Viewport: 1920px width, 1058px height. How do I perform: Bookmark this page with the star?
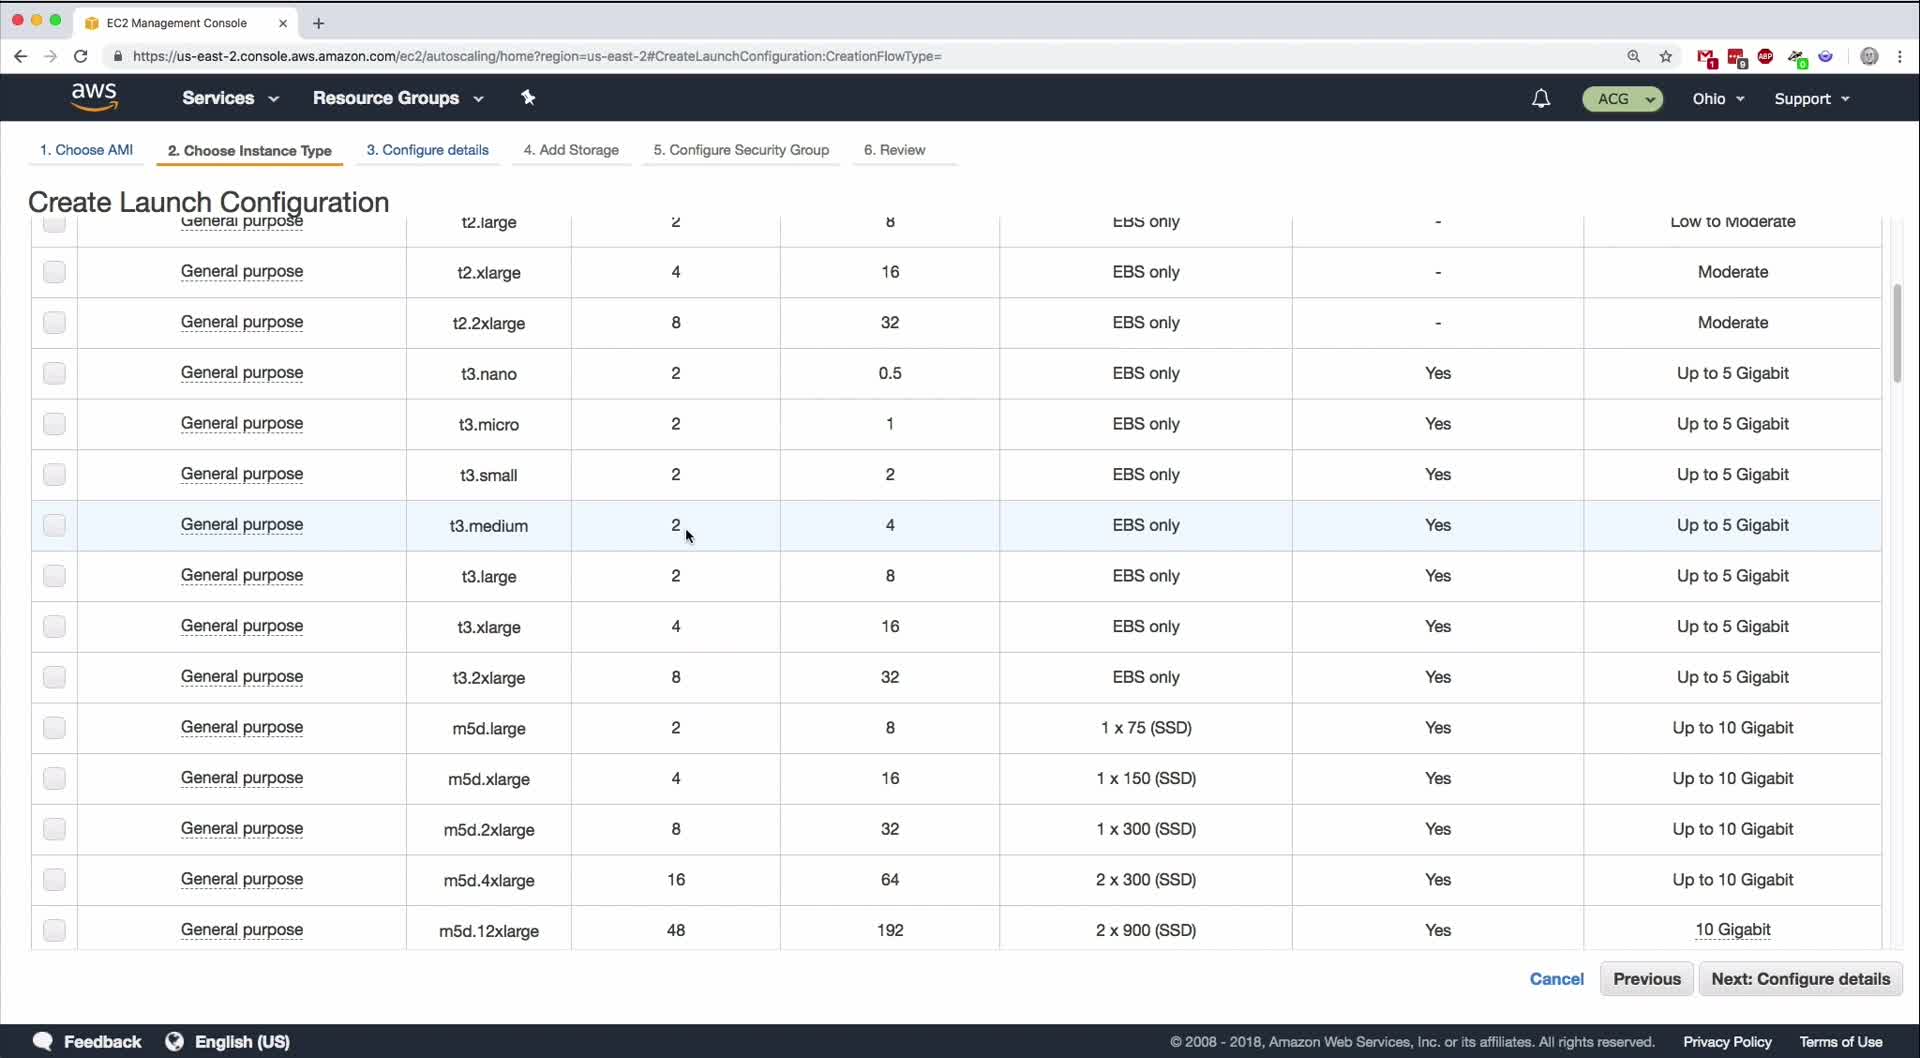point(1666,56)
